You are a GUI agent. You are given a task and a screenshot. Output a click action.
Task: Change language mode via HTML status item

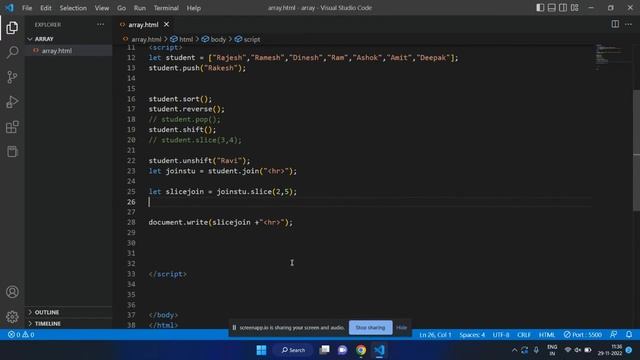click(x=547, y=335)
